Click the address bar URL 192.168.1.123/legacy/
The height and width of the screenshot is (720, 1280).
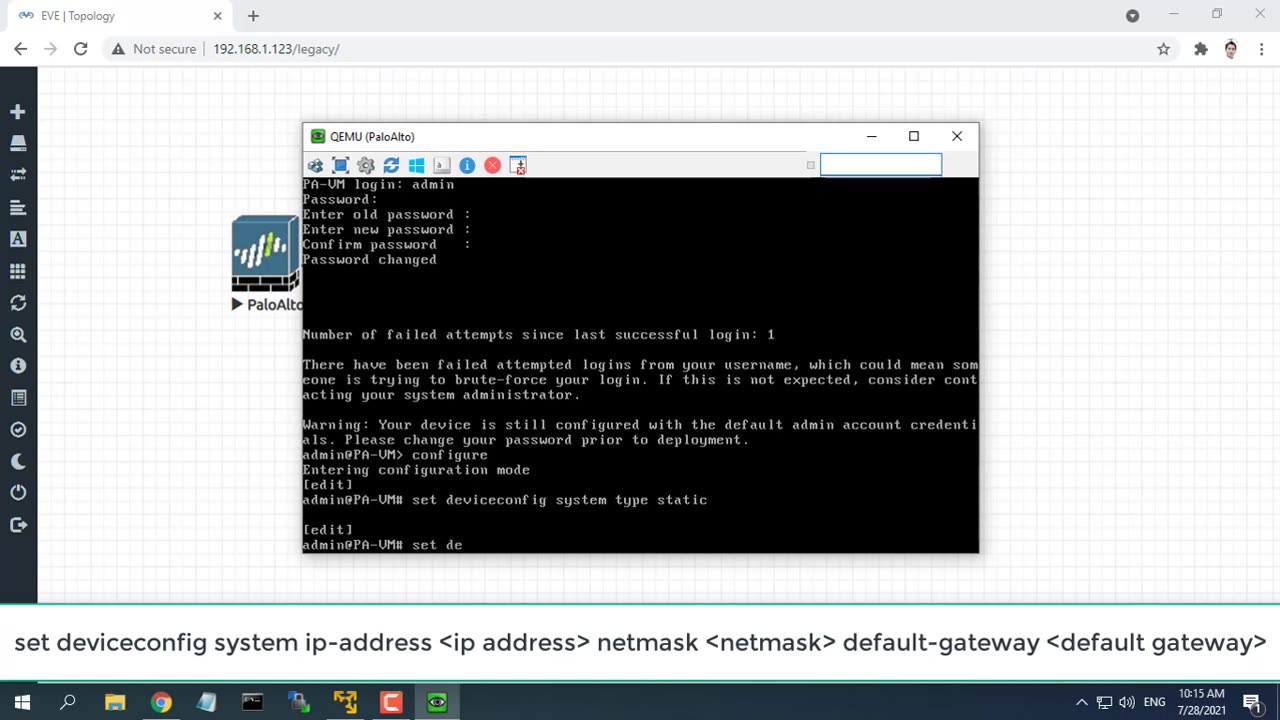point(276,49)
